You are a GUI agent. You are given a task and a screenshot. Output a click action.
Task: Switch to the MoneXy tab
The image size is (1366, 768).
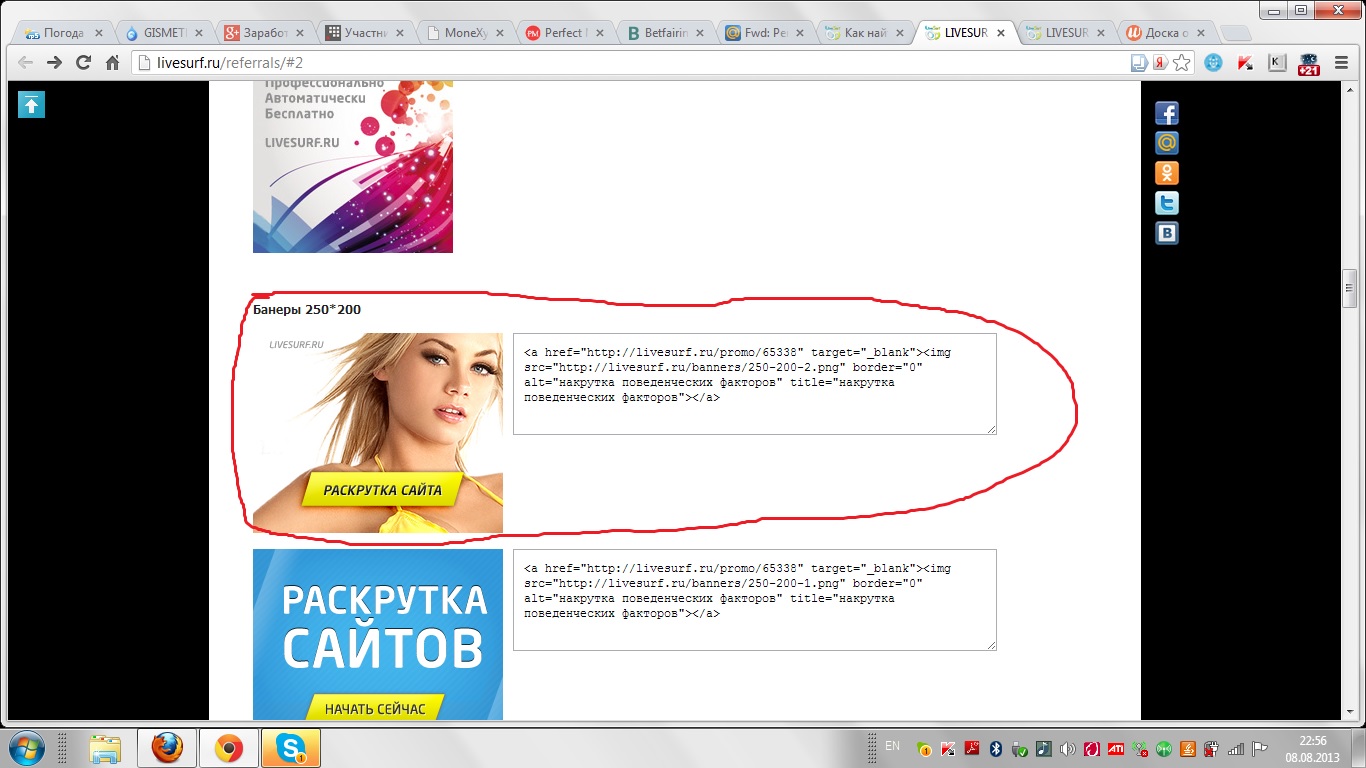pyautogui.click(x=466, y=33)
